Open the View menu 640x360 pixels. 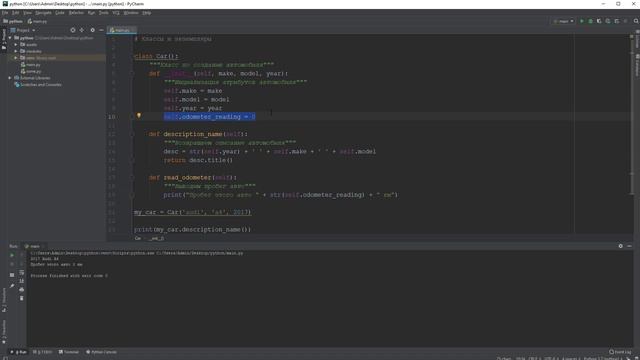click(x=27, y=13)
